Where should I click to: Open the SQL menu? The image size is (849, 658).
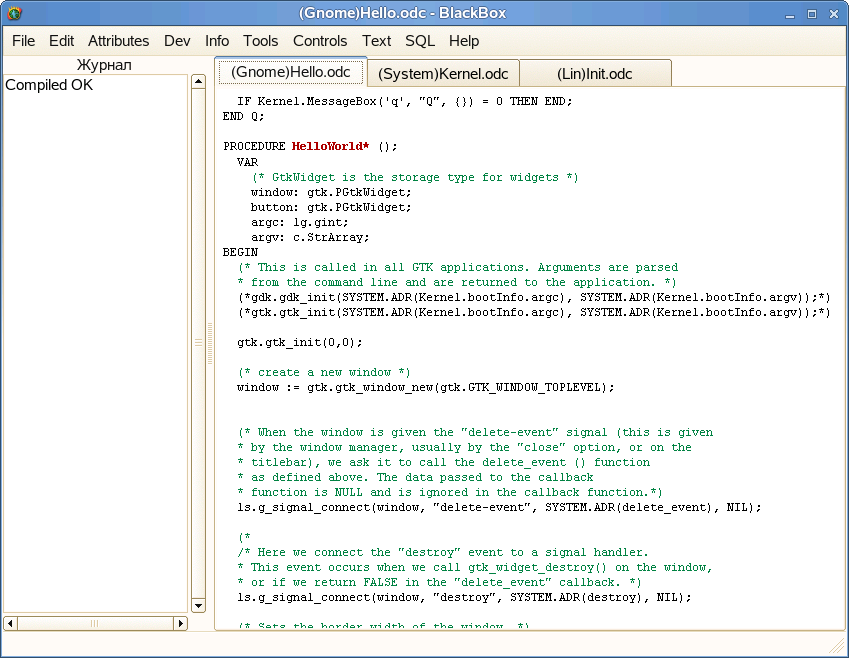click(420, 41)
